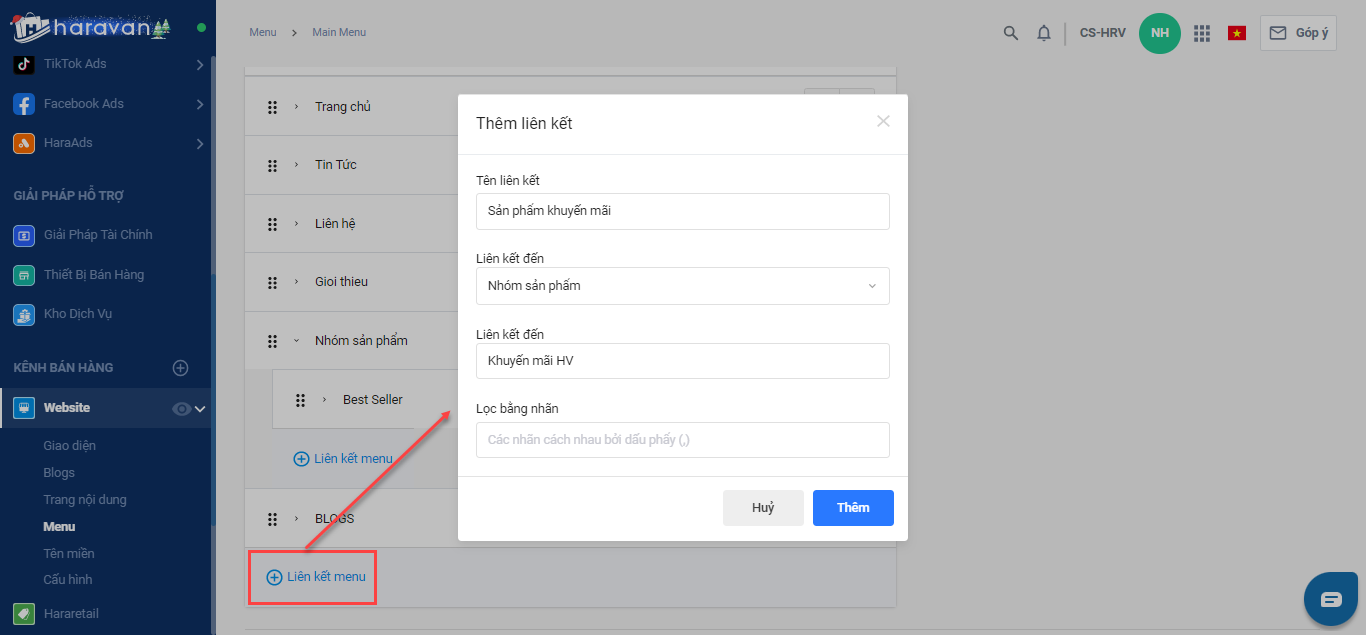Expand HaraAds submenu arrow
The image size is (1366, 635).
click(x=200, y=144)
